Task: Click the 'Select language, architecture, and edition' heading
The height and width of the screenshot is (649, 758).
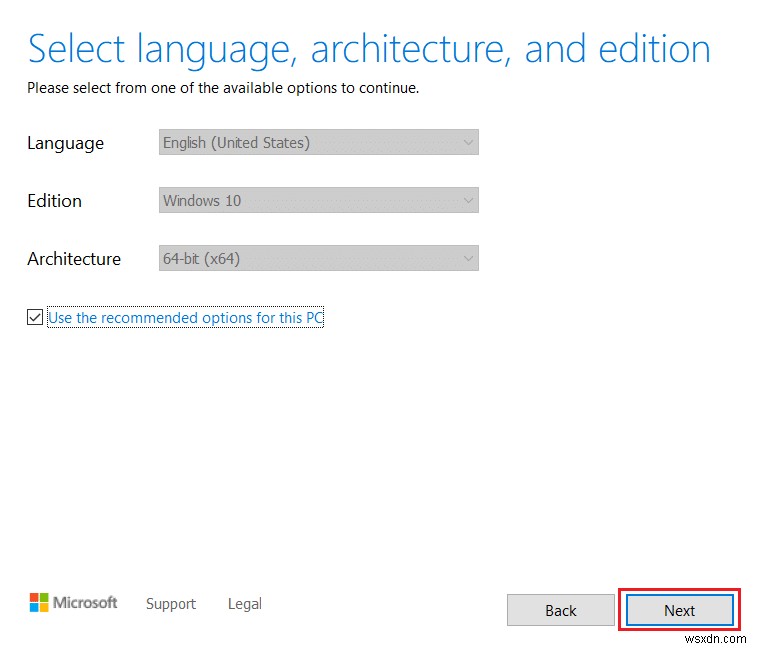Action: pyautogui.click(x=369, y=48)
